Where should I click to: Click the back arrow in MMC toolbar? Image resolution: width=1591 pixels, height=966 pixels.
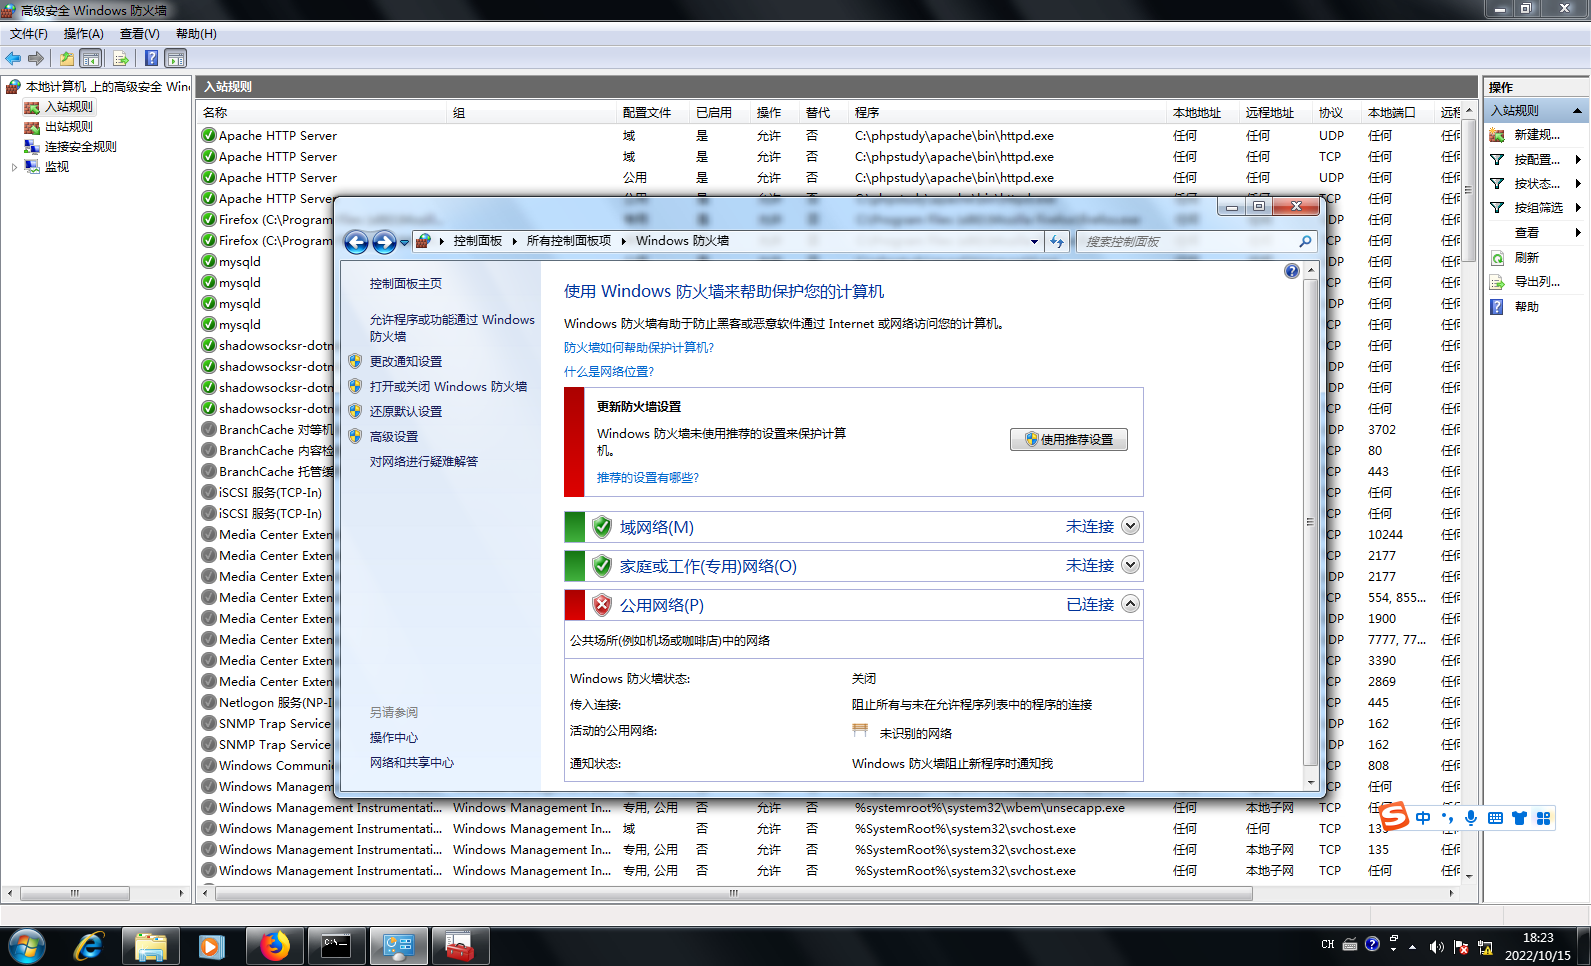[13, 58]
